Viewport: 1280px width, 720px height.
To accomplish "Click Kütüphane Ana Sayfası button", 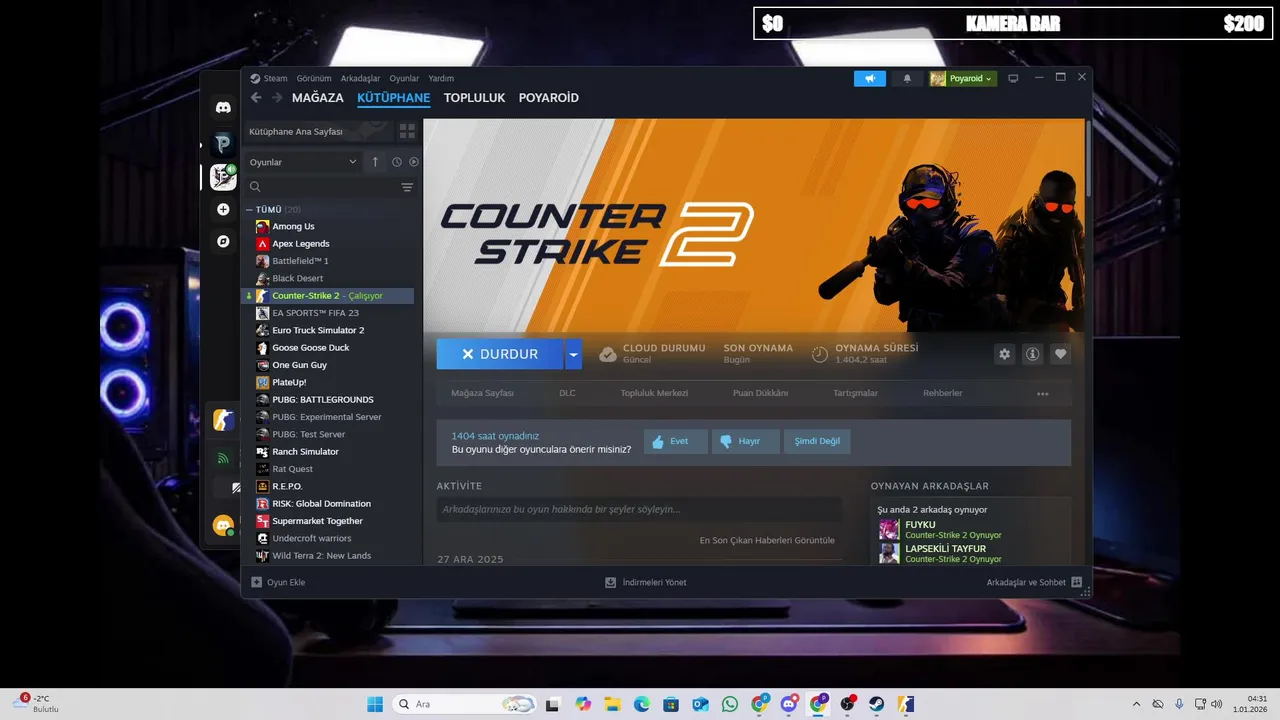I will click(317, 131).
